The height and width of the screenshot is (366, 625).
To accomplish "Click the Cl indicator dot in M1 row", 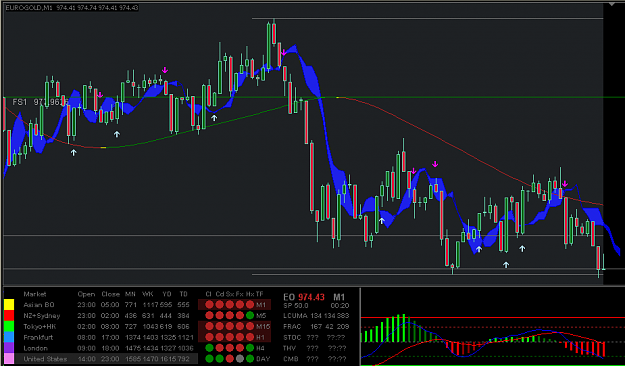I will (x=208, y=305).
